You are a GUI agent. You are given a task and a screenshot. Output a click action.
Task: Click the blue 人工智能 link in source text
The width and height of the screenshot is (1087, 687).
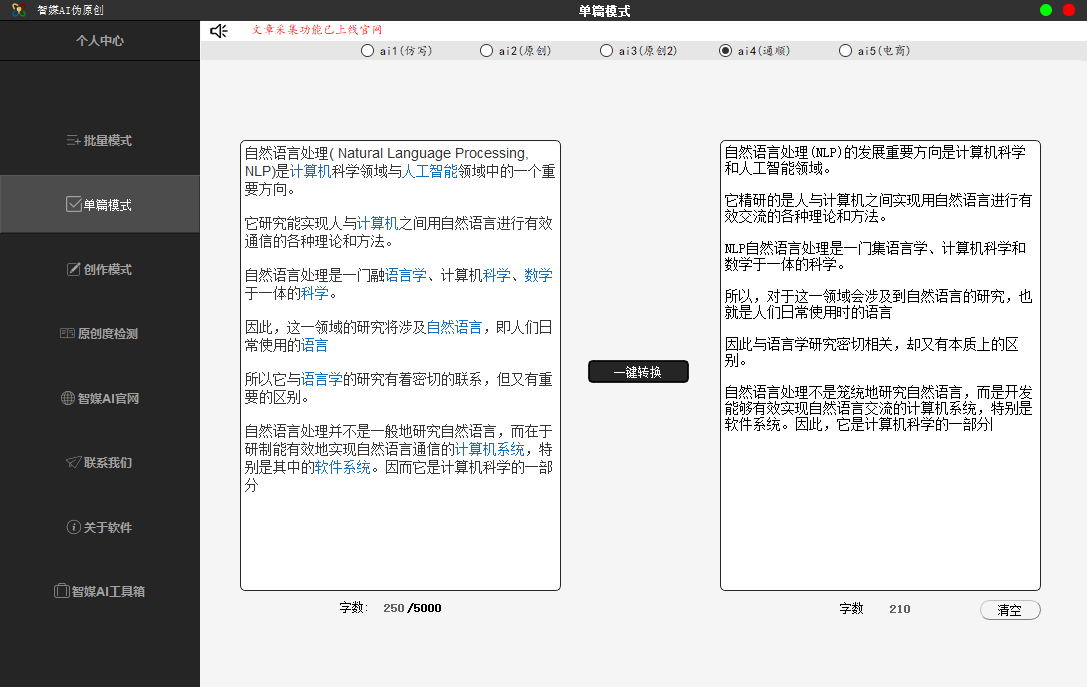pyautogui.click(x=430, y=171)
